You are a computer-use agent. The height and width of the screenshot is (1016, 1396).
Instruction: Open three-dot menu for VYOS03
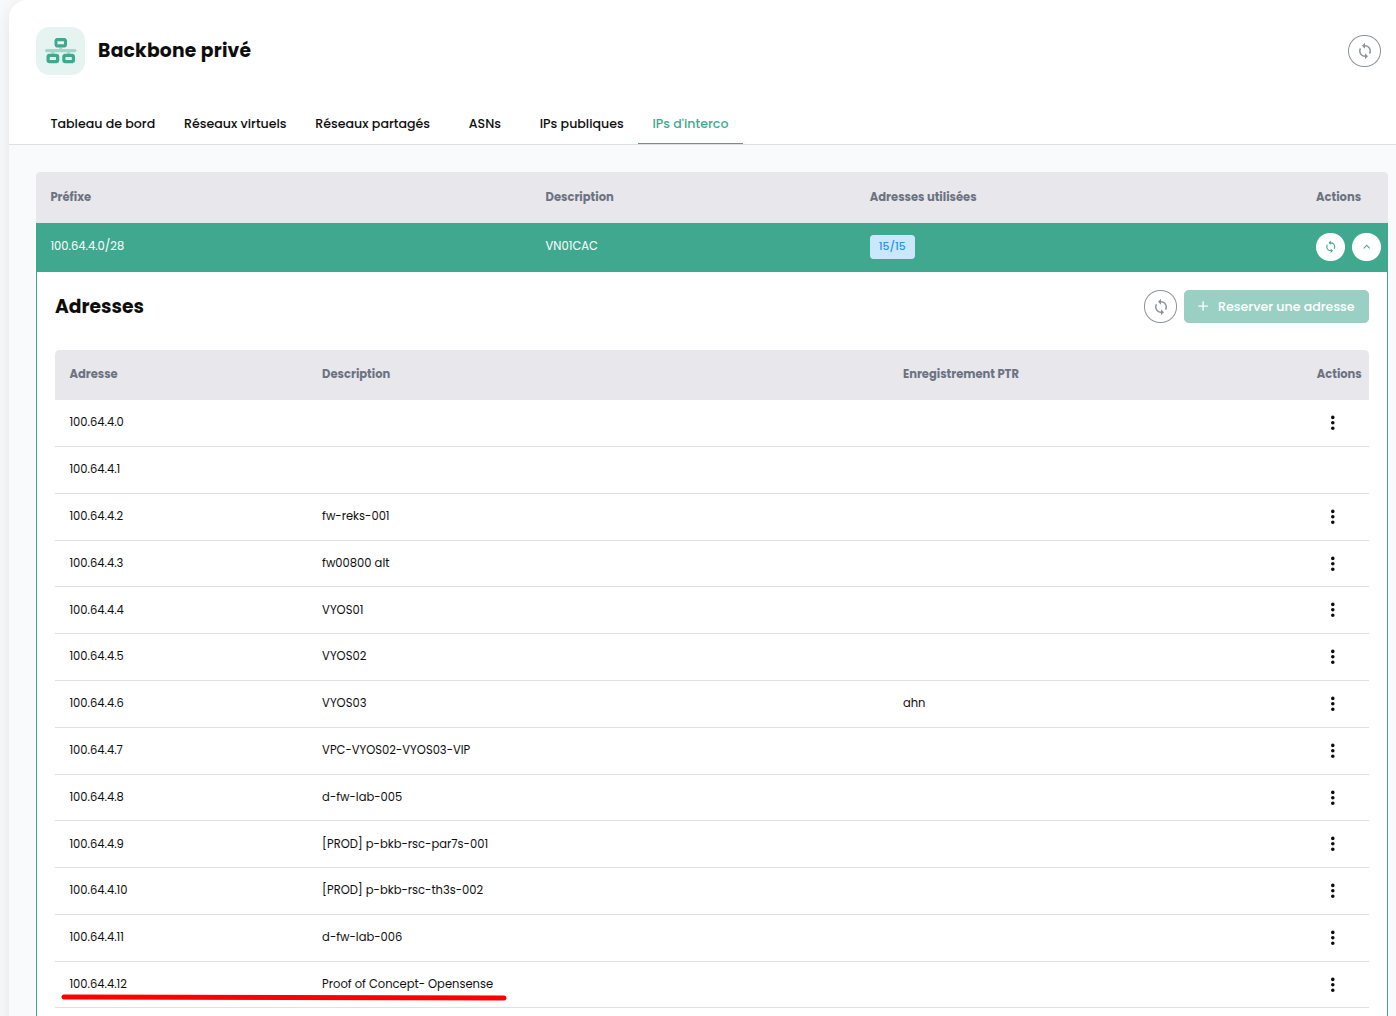1332,704
